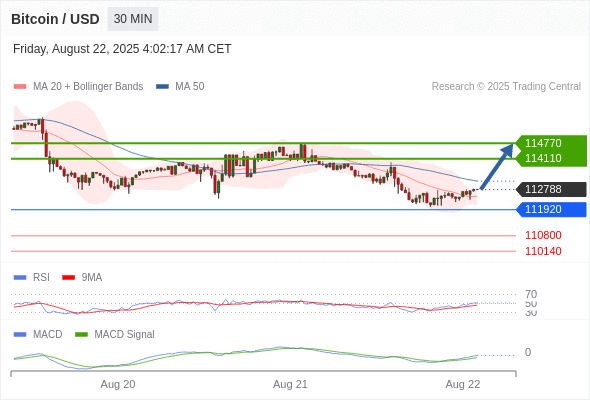Click the Research © 2025 Trading Central text
The image size is (590, 400).
tap(506, 87)
